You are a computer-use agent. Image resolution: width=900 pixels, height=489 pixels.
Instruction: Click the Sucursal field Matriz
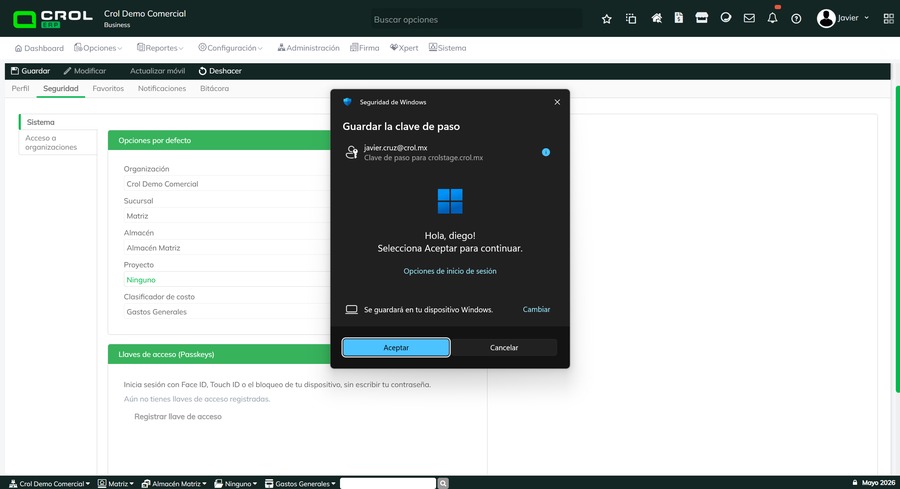coord(227,216)
